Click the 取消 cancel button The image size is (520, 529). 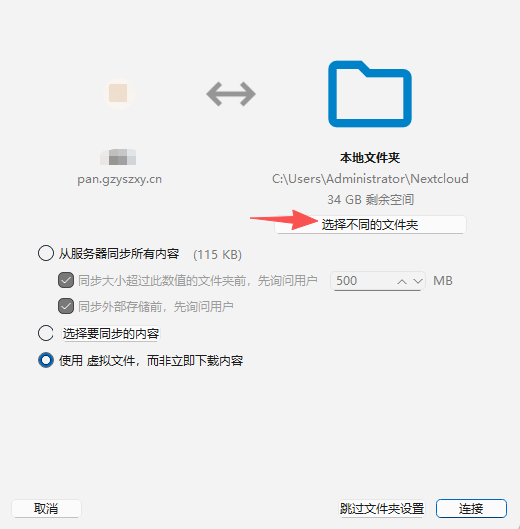point(46,508)
